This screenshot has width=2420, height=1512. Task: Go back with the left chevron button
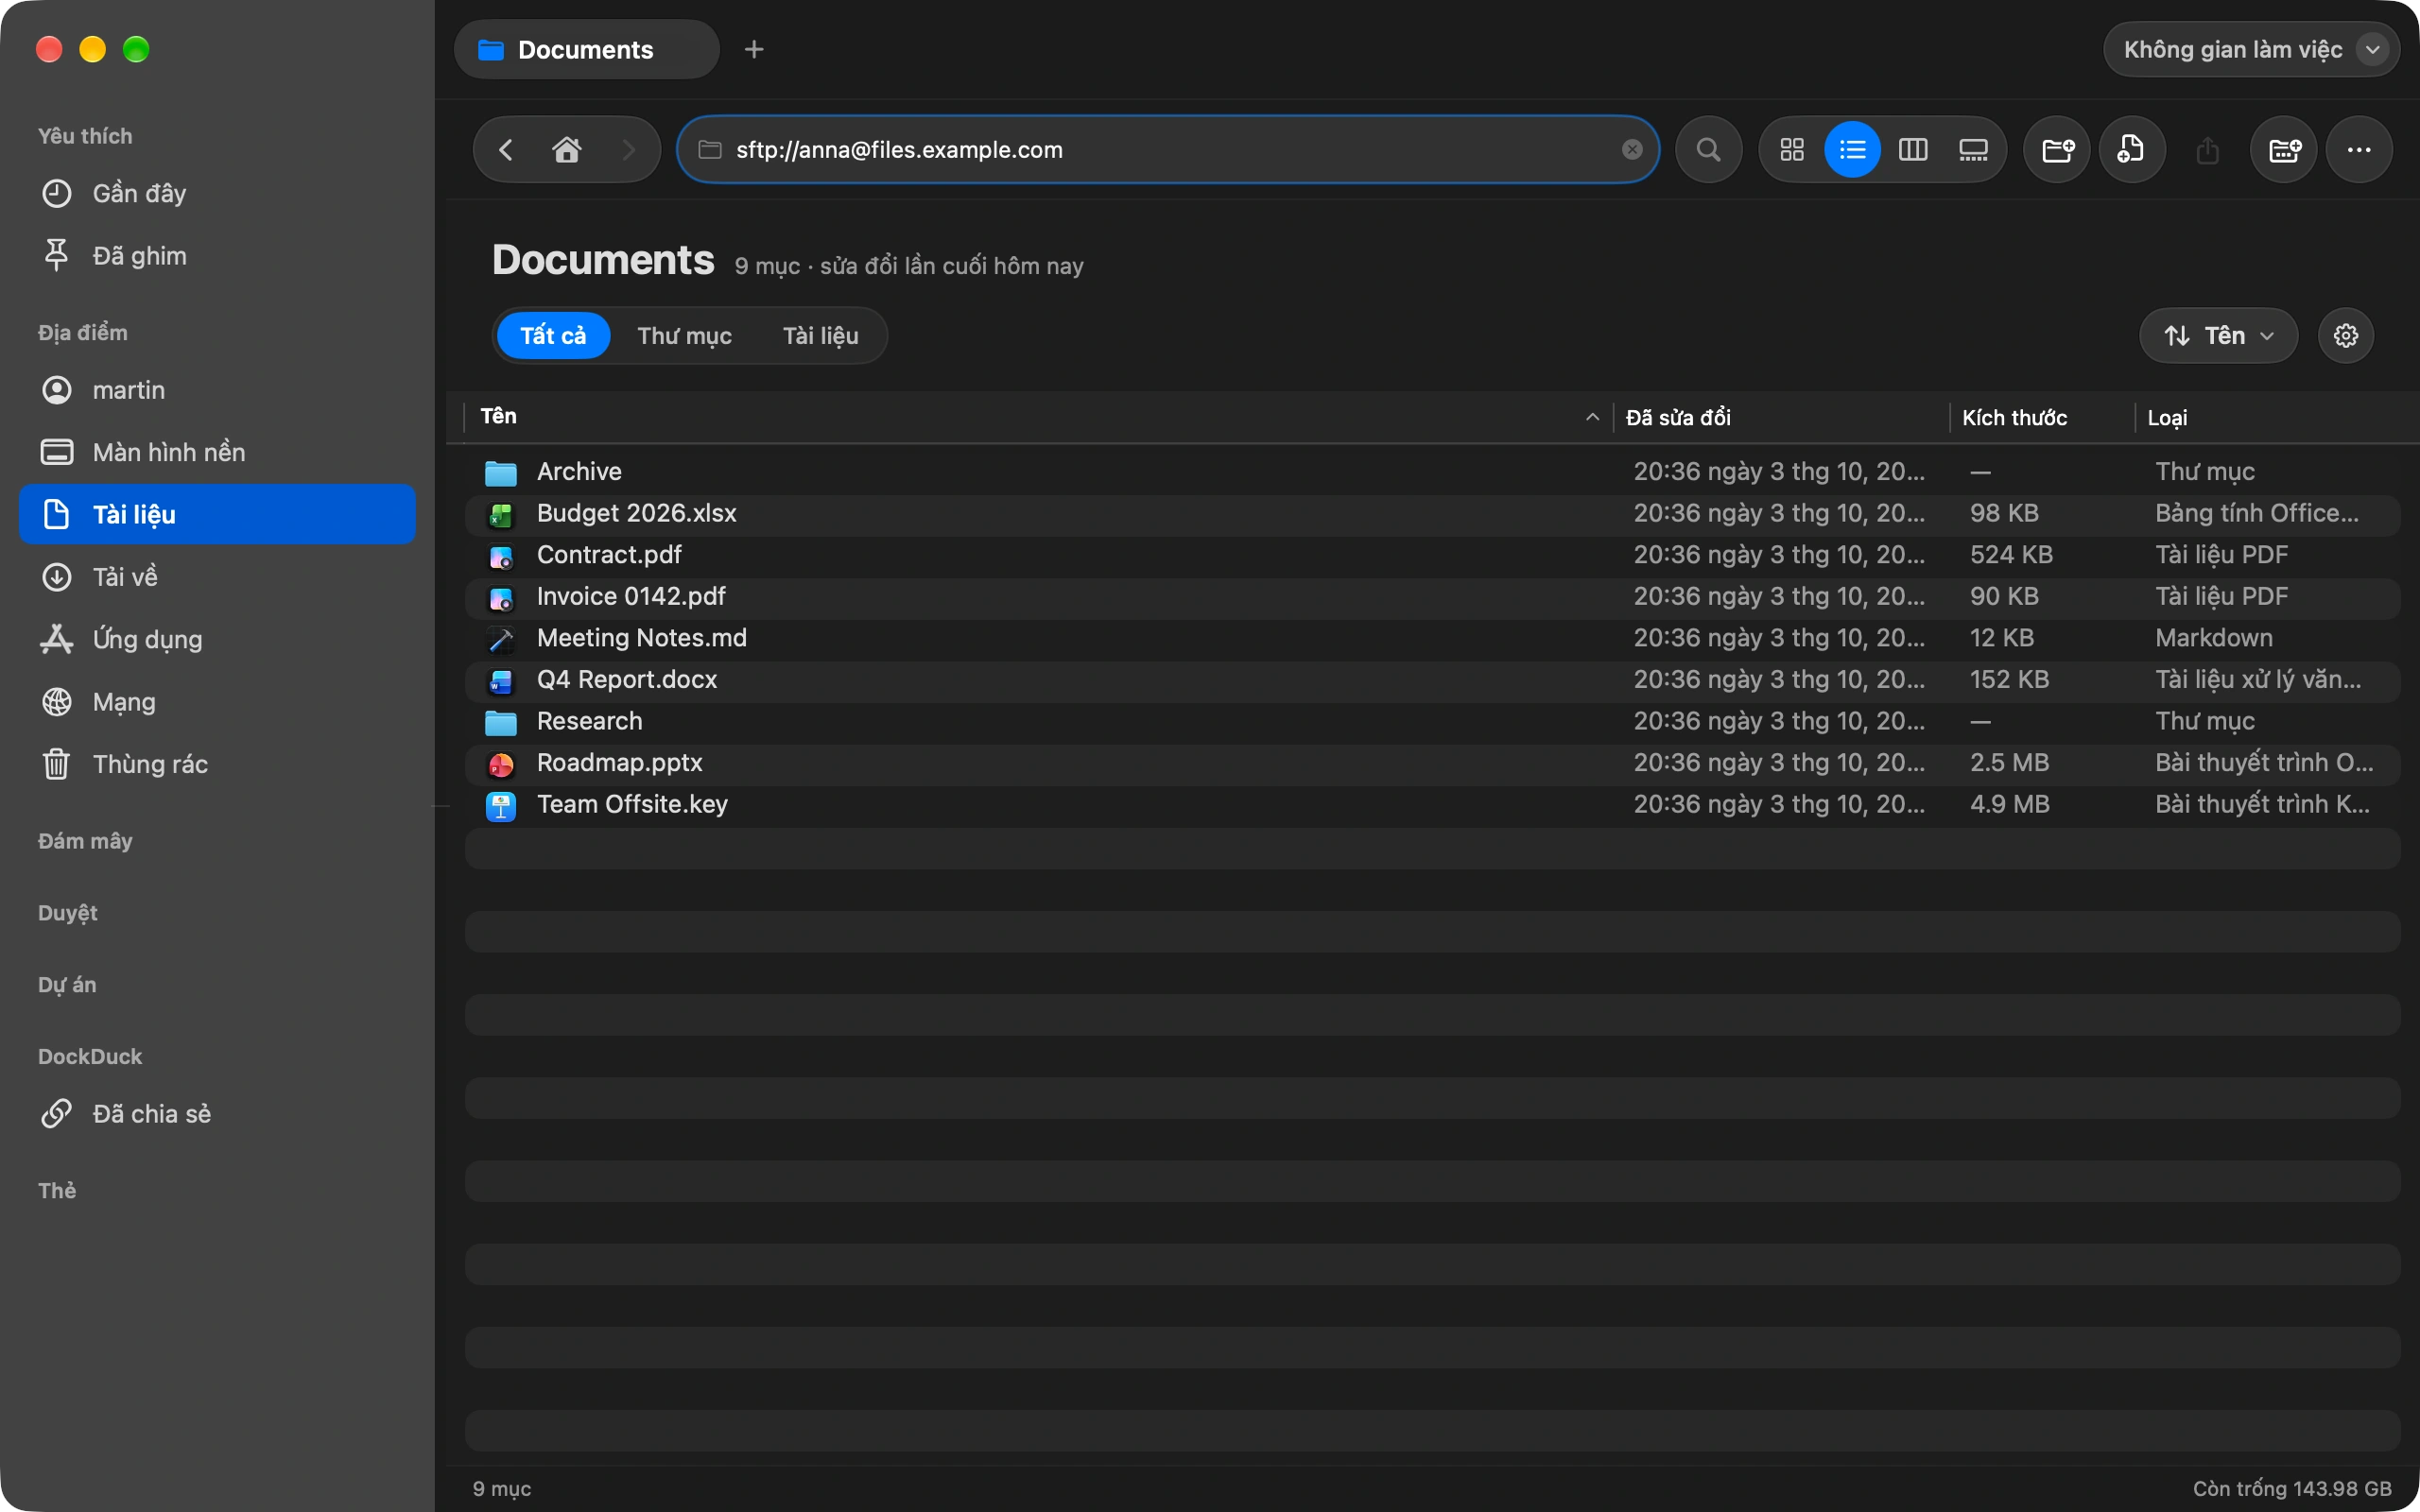pyautogui.click(x=506, y=150)
